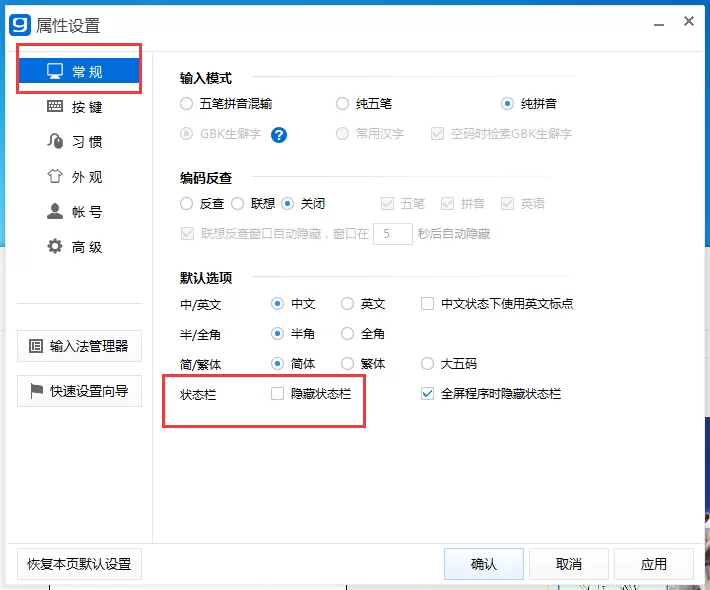Confirm settings with 确认 button
The height and width of the screenshot is (590, 710).
coord(484,564)
